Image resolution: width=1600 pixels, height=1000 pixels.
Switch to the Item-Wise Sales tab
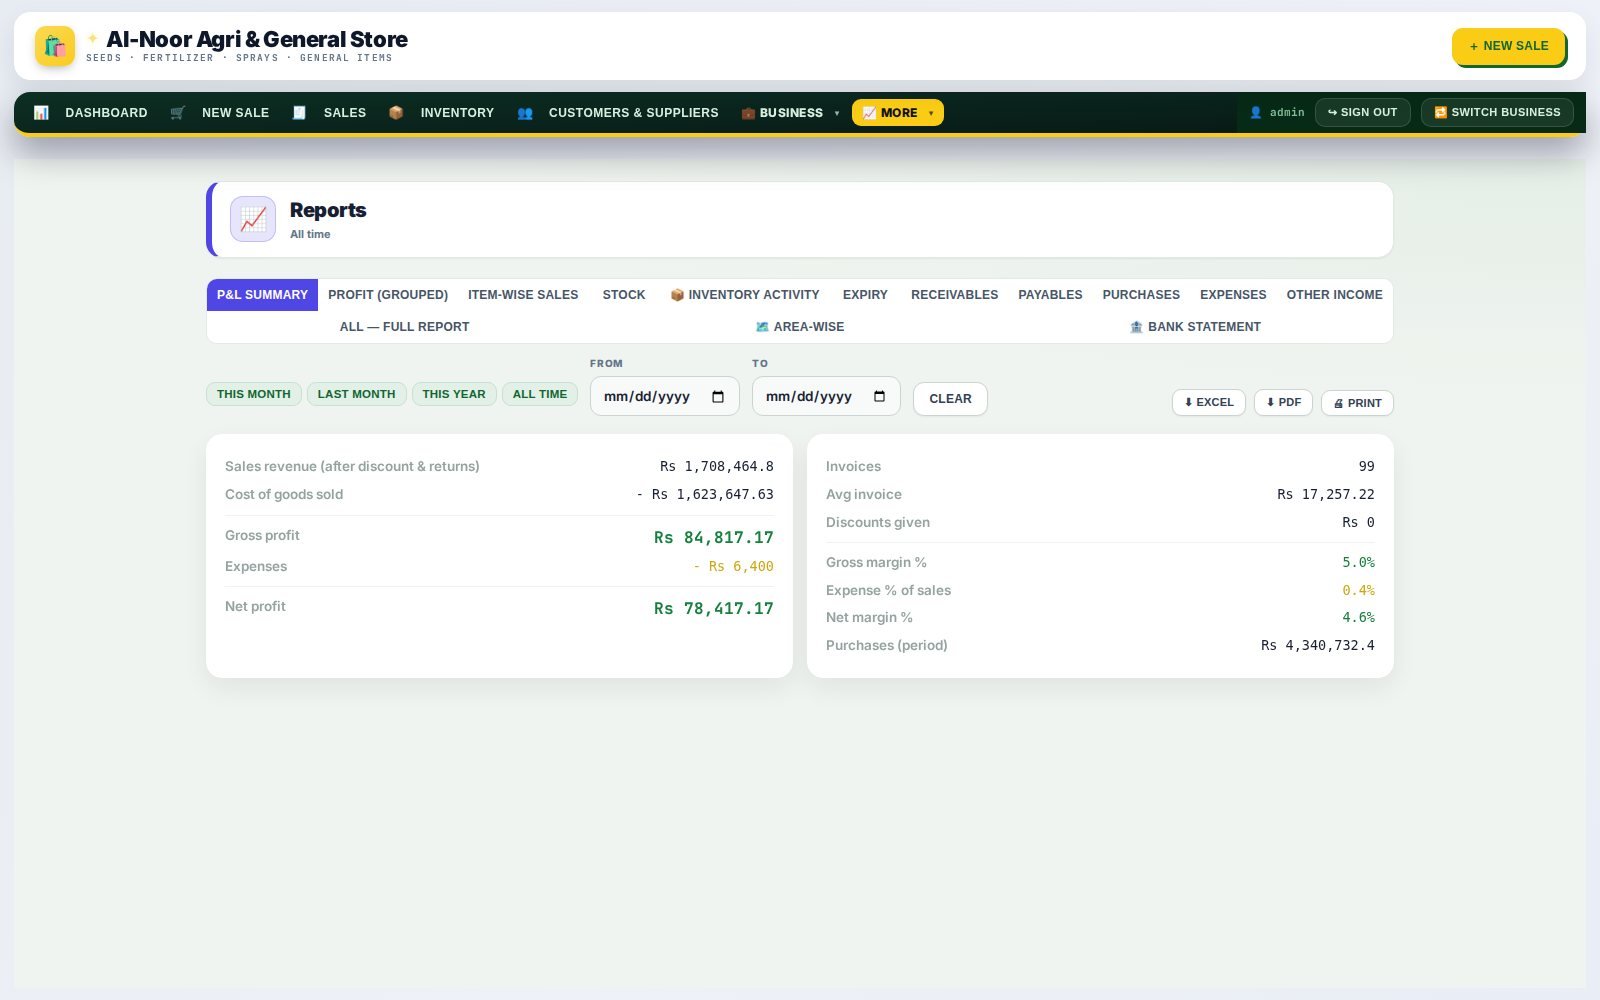tap(523, 295)
